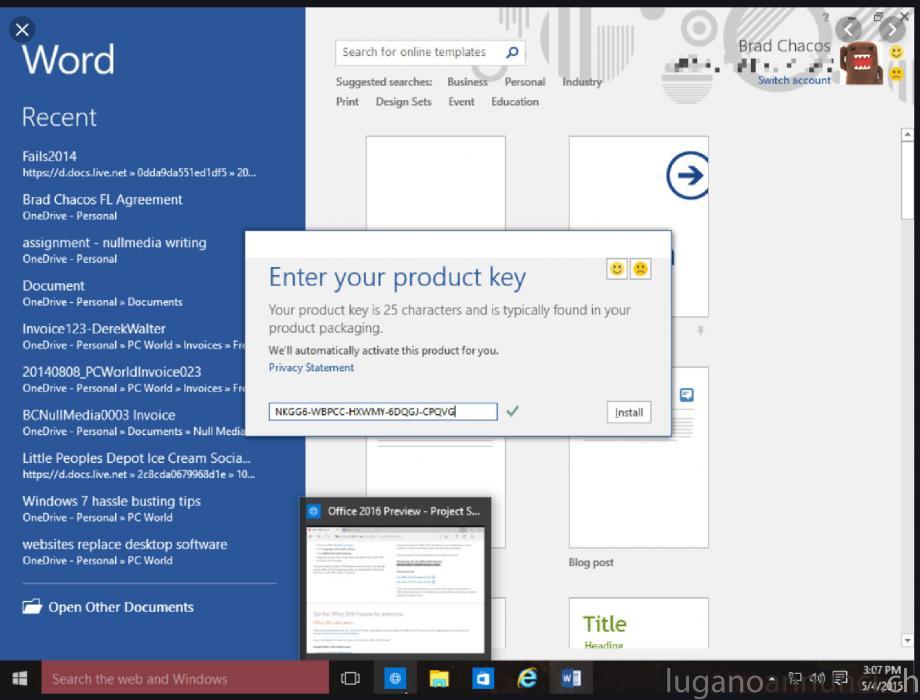Click the overlay close X icon above Word
The width and height of the screenshot is (920, 700).
click(x=22, y=29)
